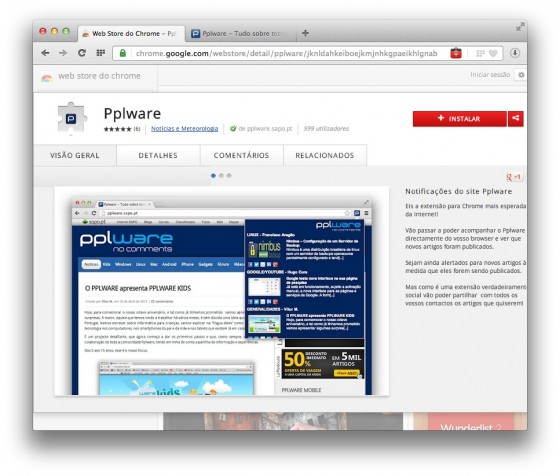Go back with the browser back arrow
560x476 pixels.
(45, 53)
